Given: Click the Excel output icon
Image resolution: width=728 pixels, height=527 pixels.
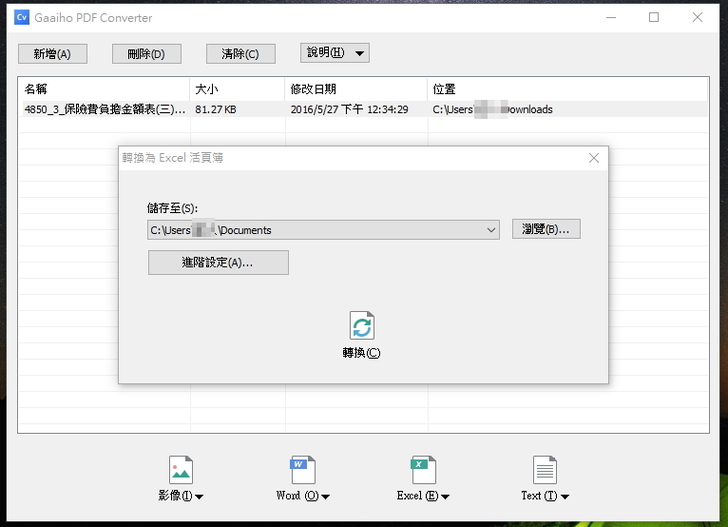Looking at the screenshot, I should [423, 469].
